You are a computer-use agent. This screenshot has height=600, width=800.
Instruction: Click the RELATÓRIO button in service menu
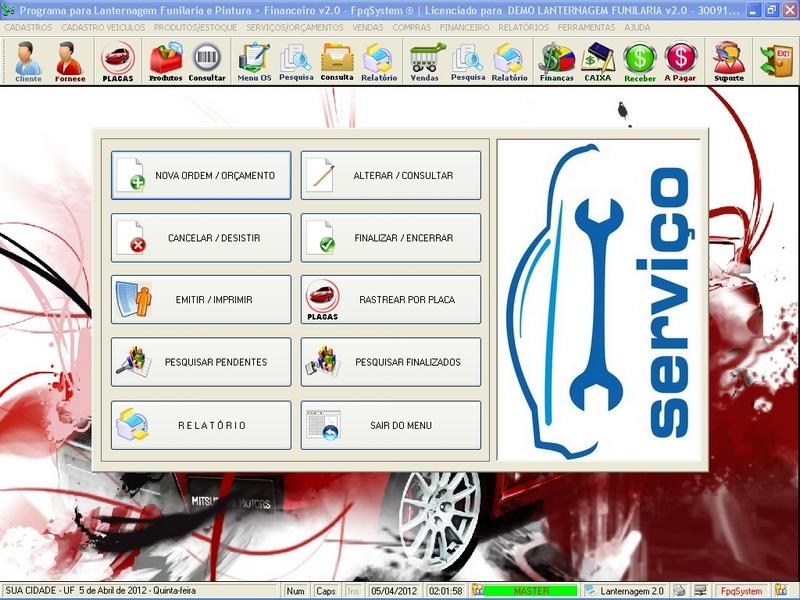(x=201, y=425)
